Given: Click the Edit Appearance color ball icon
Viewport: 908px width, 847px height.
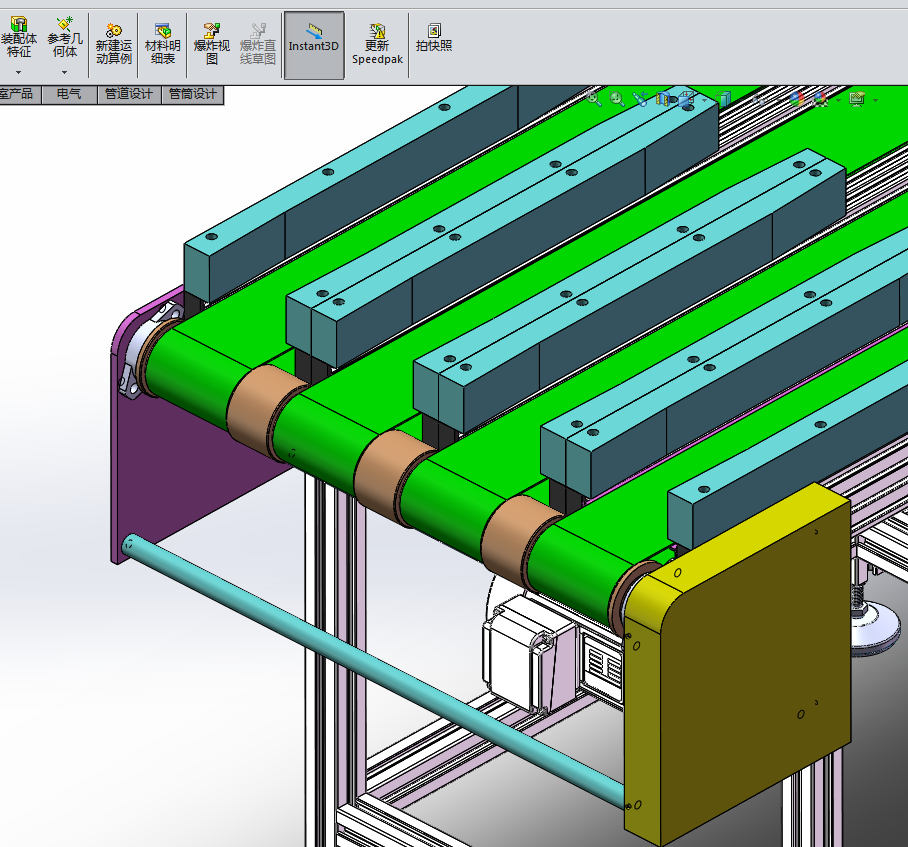Looking at the screenshot, I should coord(797,99).
